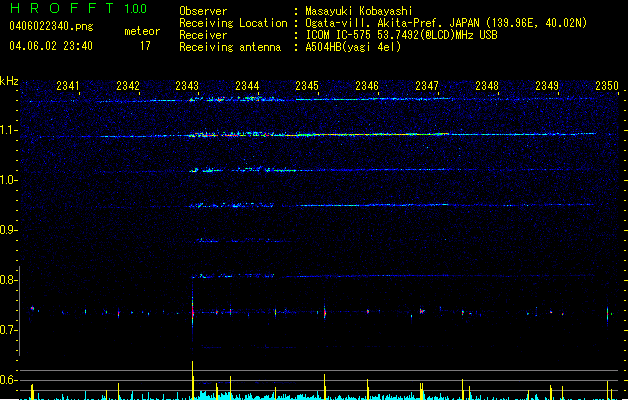
Task: Click the yellow power spike just after 2345
Action: (x=325, y=387)
